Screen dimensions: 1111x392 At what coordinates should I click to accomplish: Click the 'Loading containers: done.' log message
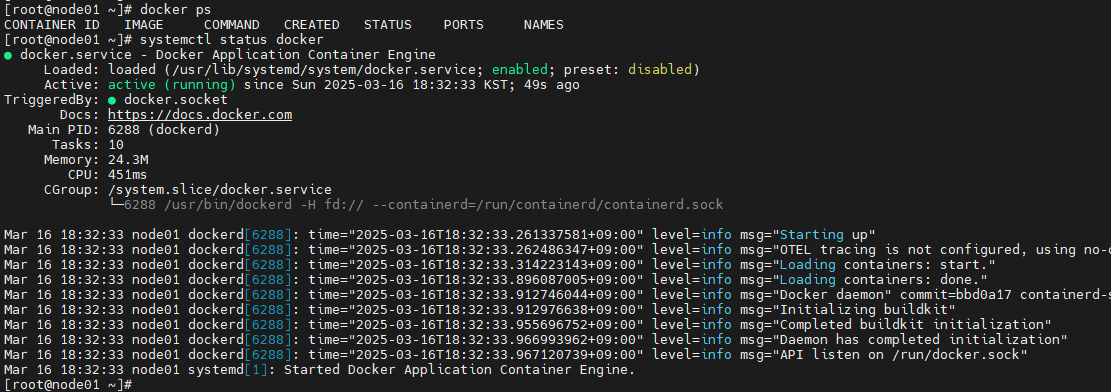(880, 280)
